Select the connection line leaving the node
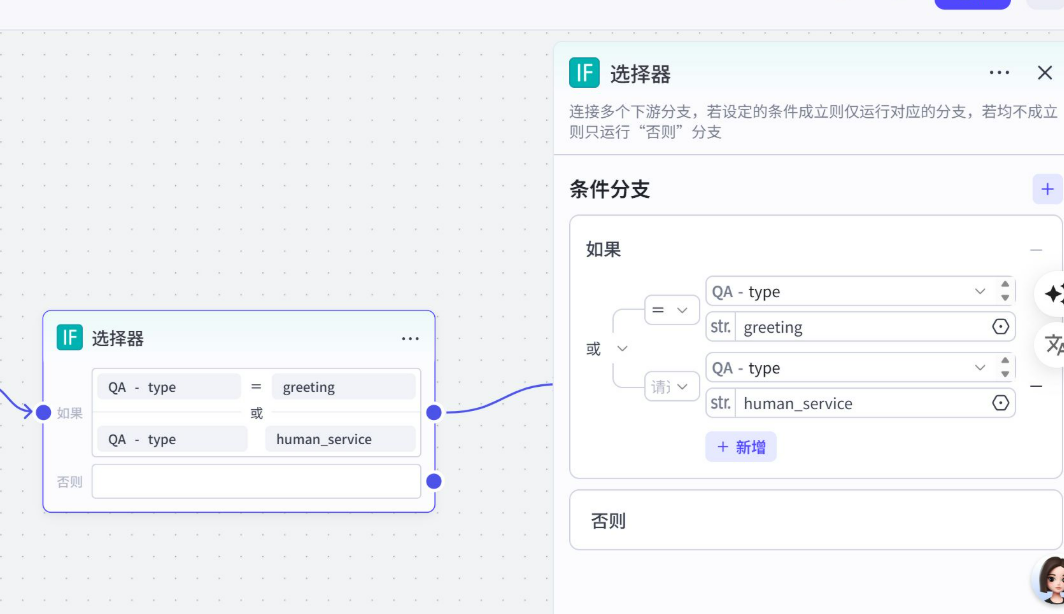The image size is (1064, 614). [x=497, y=399]
